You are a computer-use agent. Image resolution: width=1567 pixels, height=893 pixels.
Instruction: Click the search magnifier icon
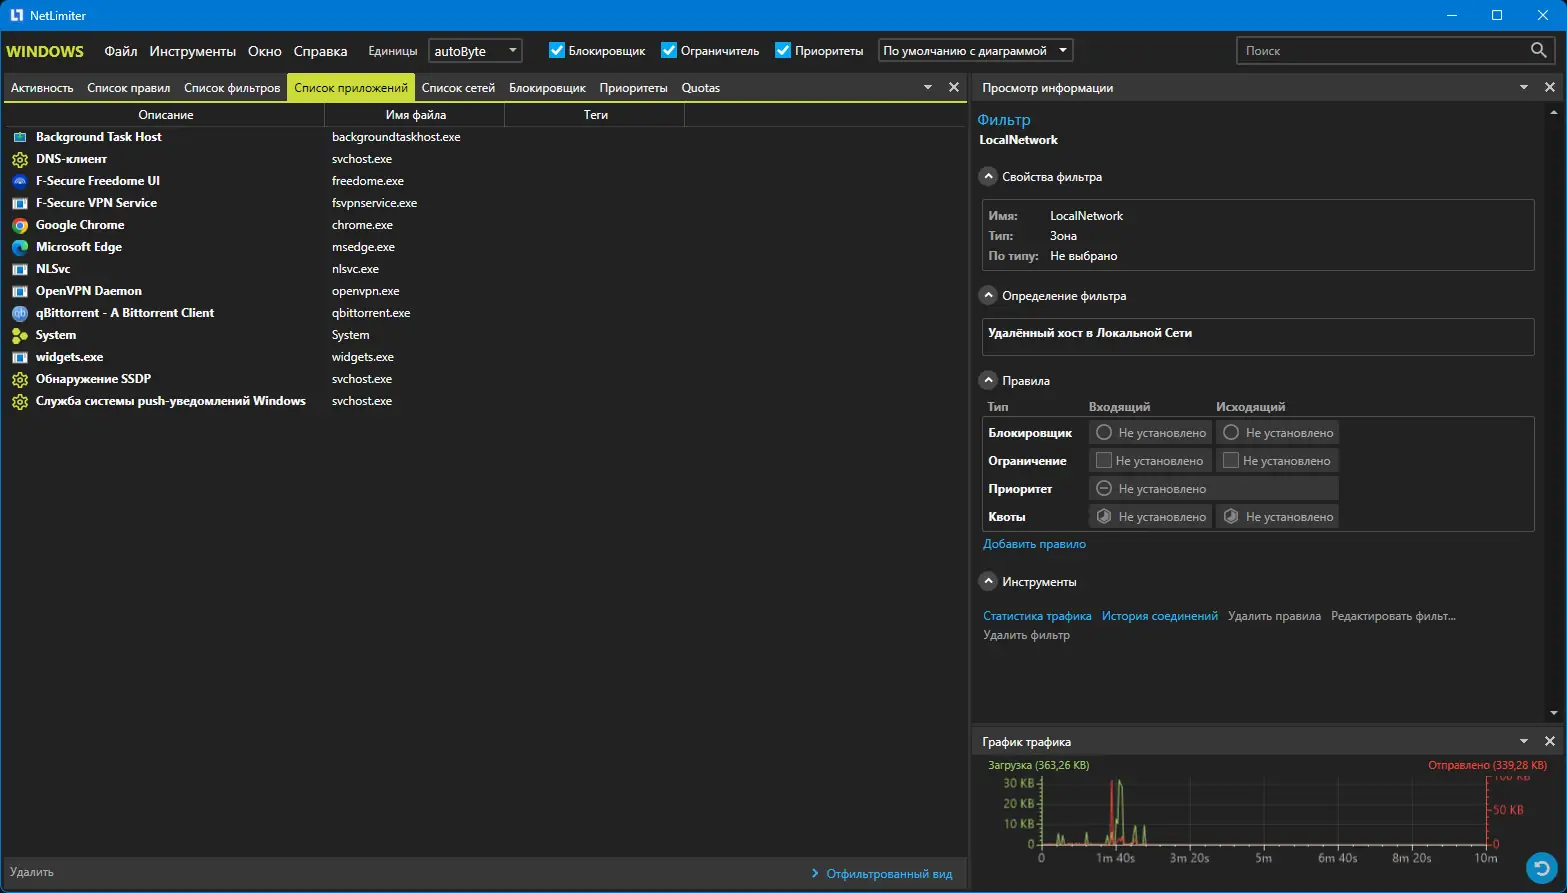click(1539, 50)
